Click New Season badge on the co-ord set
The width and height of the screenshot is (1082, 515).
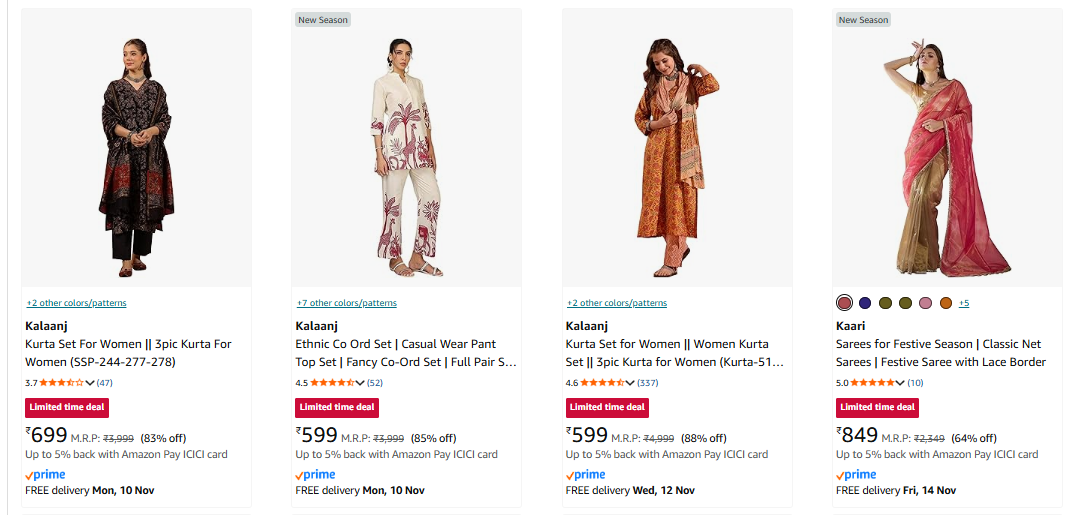point(322,20)
